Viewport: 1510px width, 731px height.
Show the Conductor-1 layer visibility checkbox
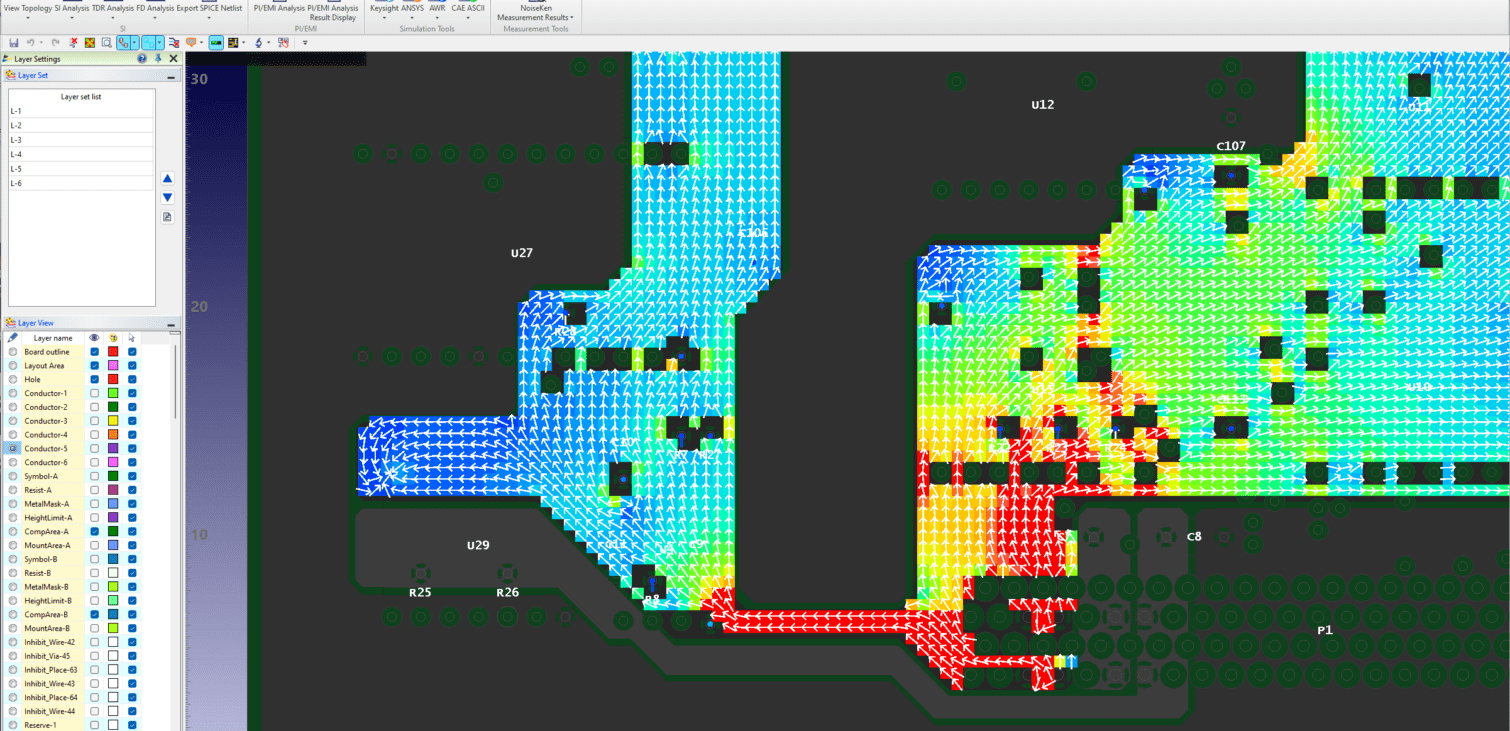pyautogui.click(x=94, y=394)
